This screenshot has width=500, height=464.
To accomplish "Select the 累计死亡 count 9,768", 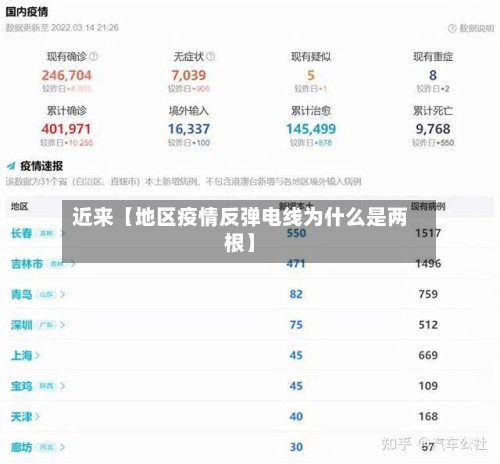I will click(433, 129).
